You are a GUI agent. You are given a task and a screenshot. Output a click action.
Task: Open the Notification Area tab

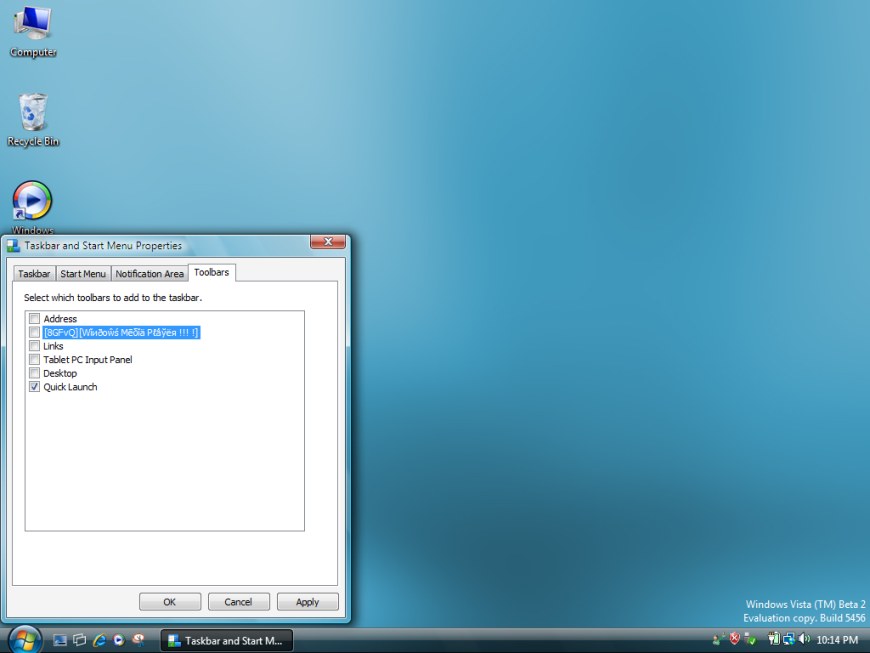pyautogui.click(x=149, y=274)
